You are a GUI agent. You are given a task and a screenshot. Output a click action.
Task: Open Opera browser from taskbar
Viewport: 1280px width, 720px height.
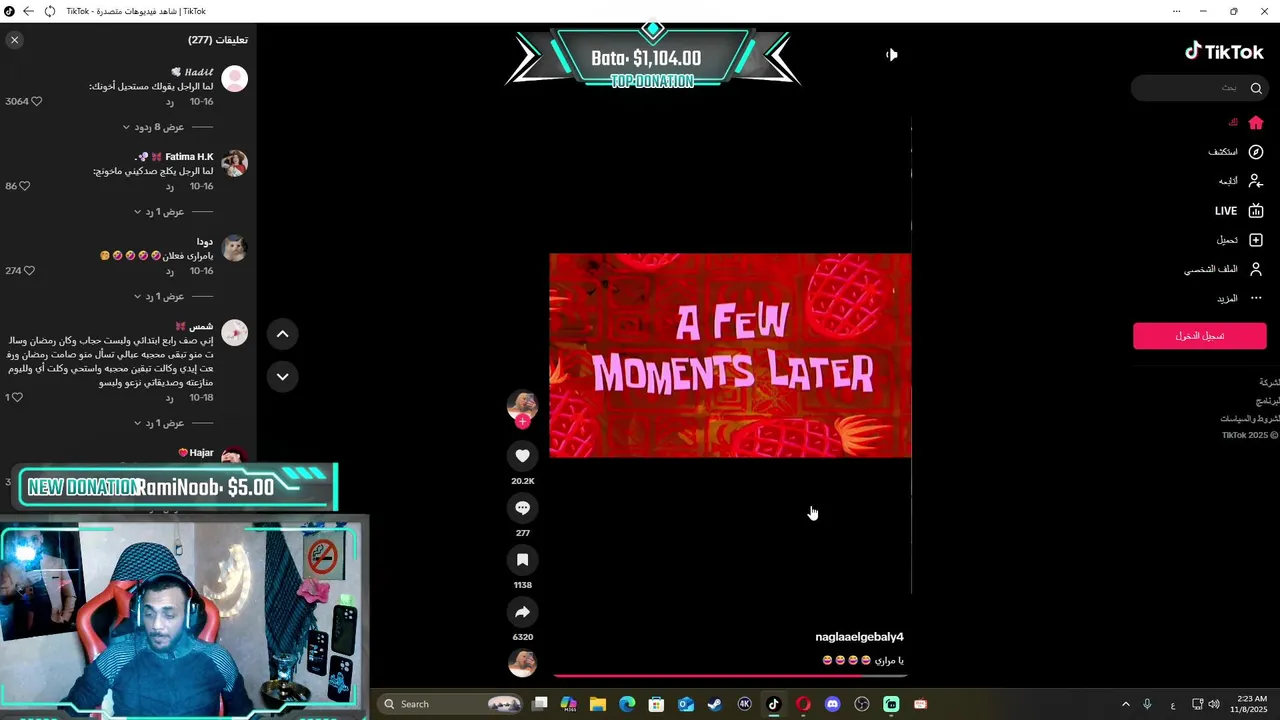[x=803, y=704]
